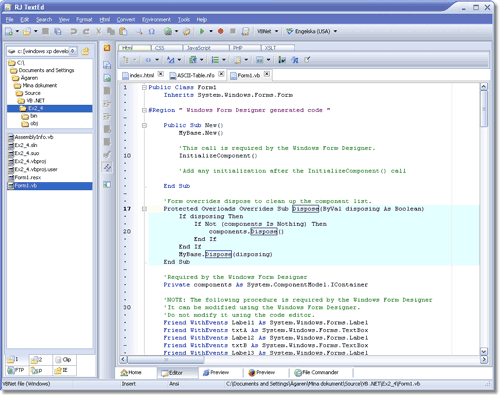
Task: Click the browser preview globe icon in the toolbar
Action: pyautogui.click(x=168, y=31)
